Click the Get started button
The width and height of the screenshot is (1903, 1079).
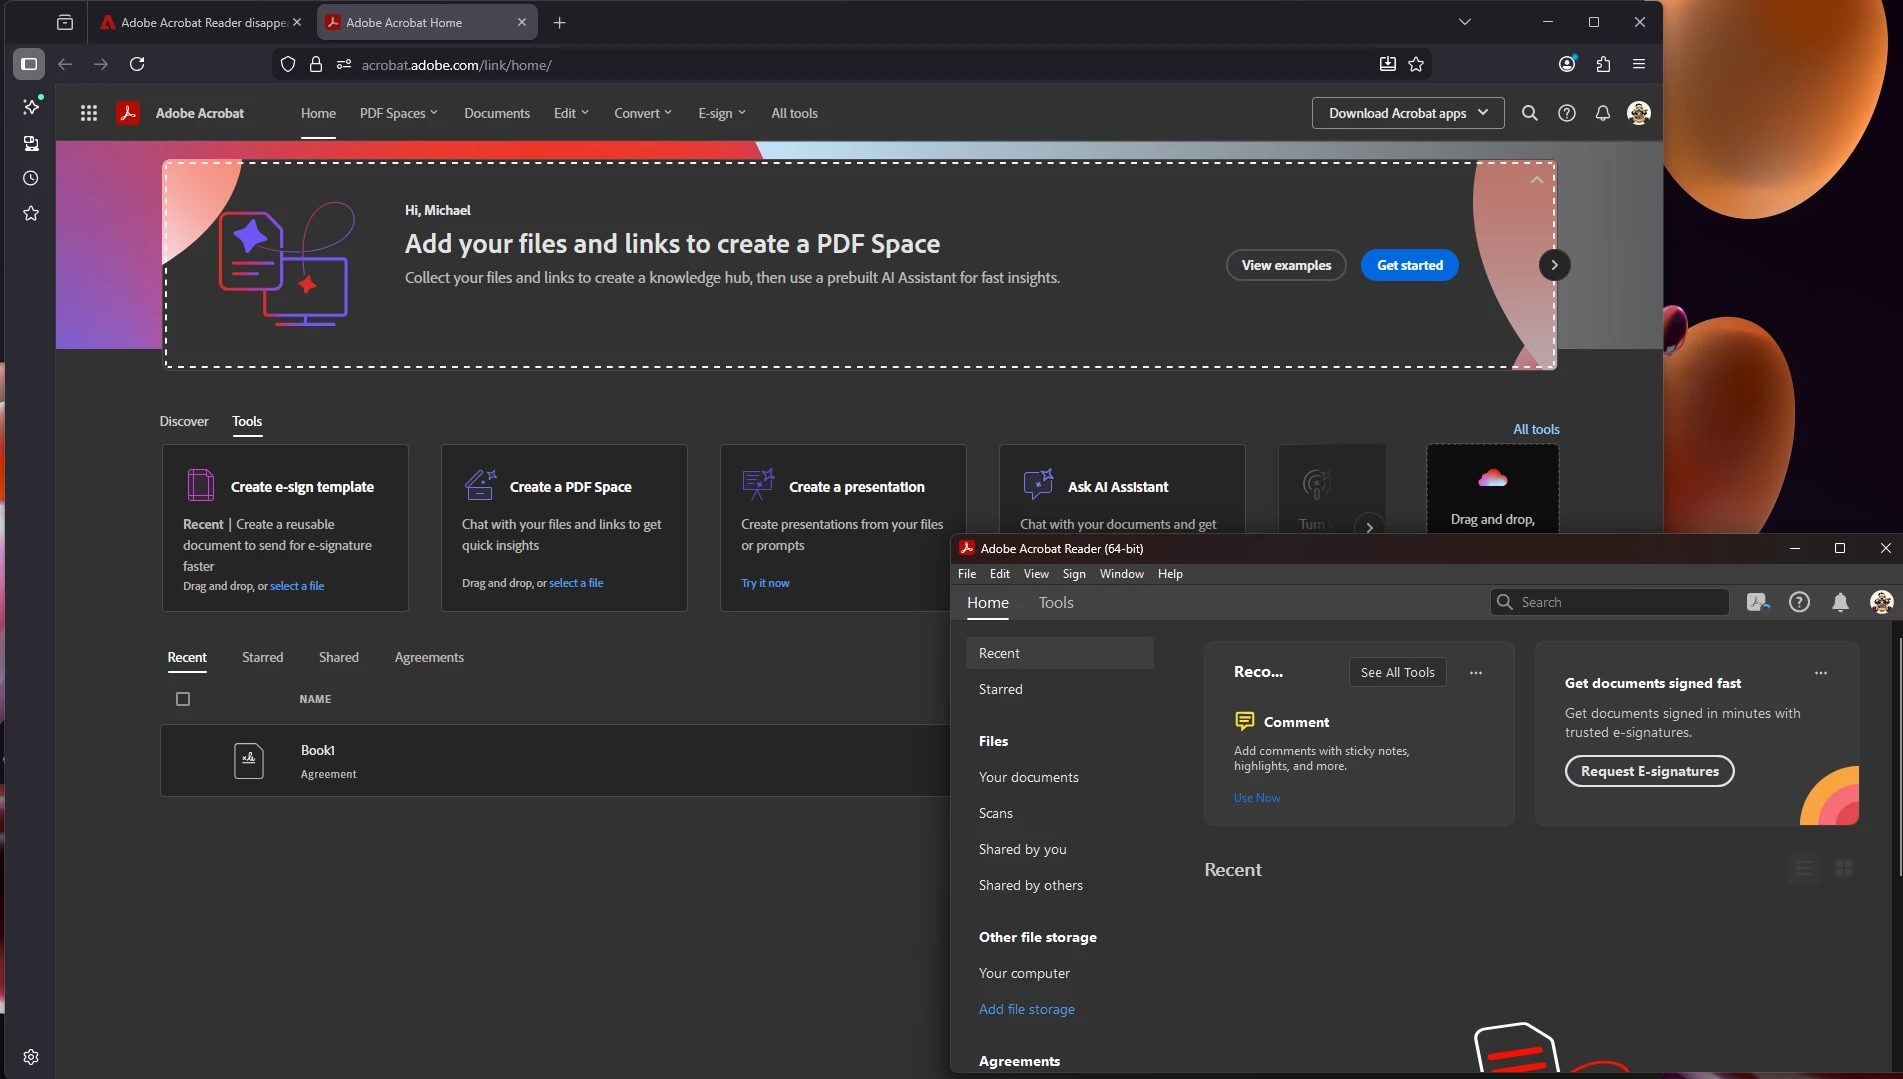1410,265
